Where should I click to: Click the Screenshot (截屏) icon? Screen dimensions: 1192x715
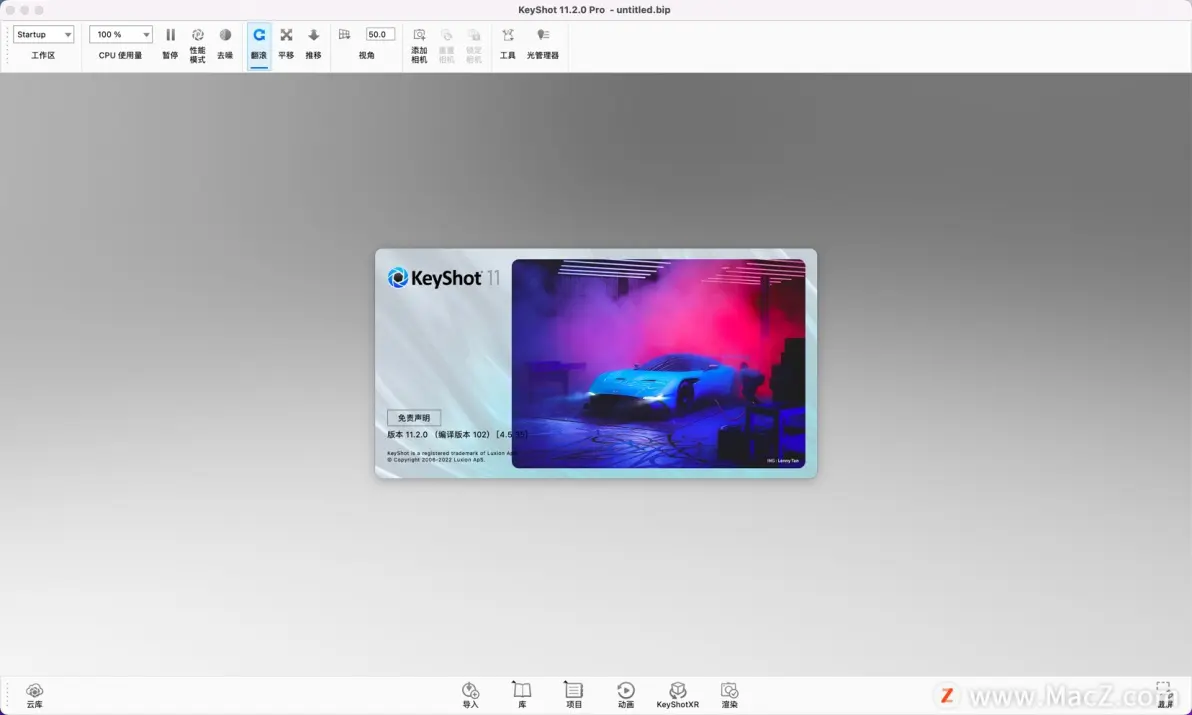pyautogui.click(x=1164, y=690)
